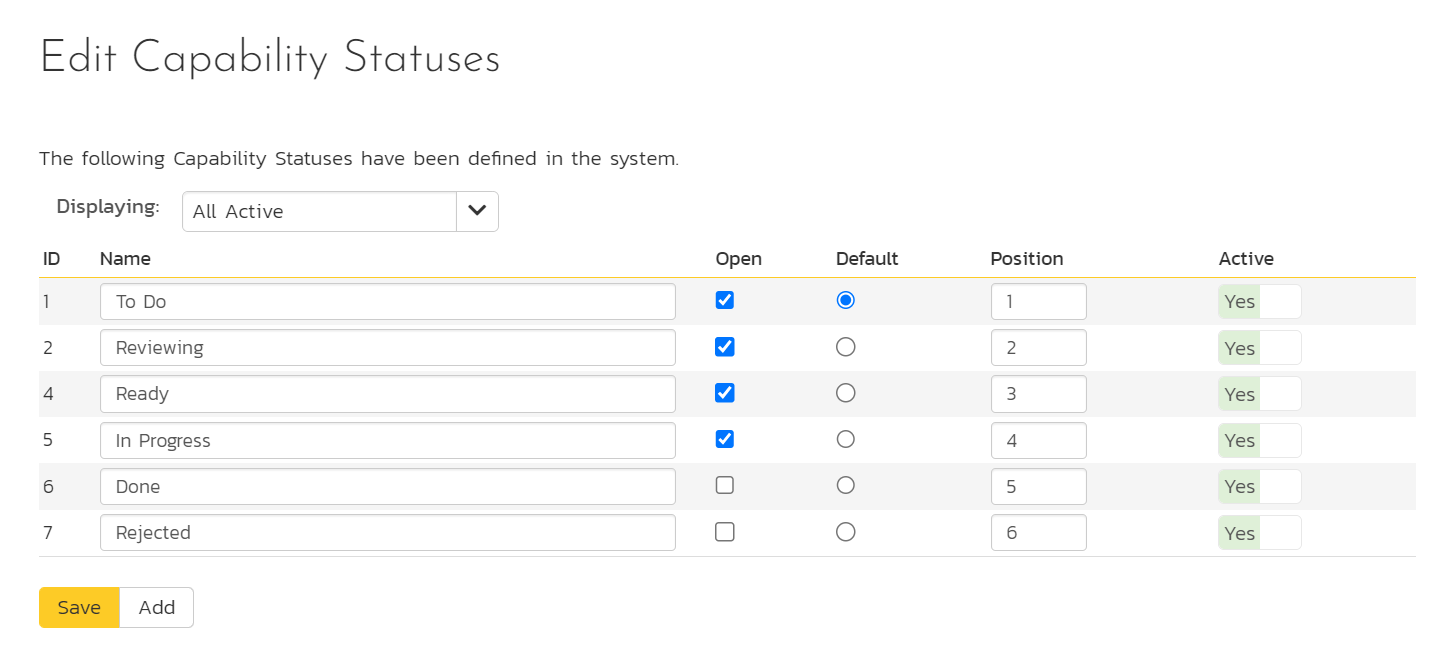The height and width of the screenshot is (664, 1456).
Task: Uncheck the Open checkbox for To Do
Action: (724, 300)
